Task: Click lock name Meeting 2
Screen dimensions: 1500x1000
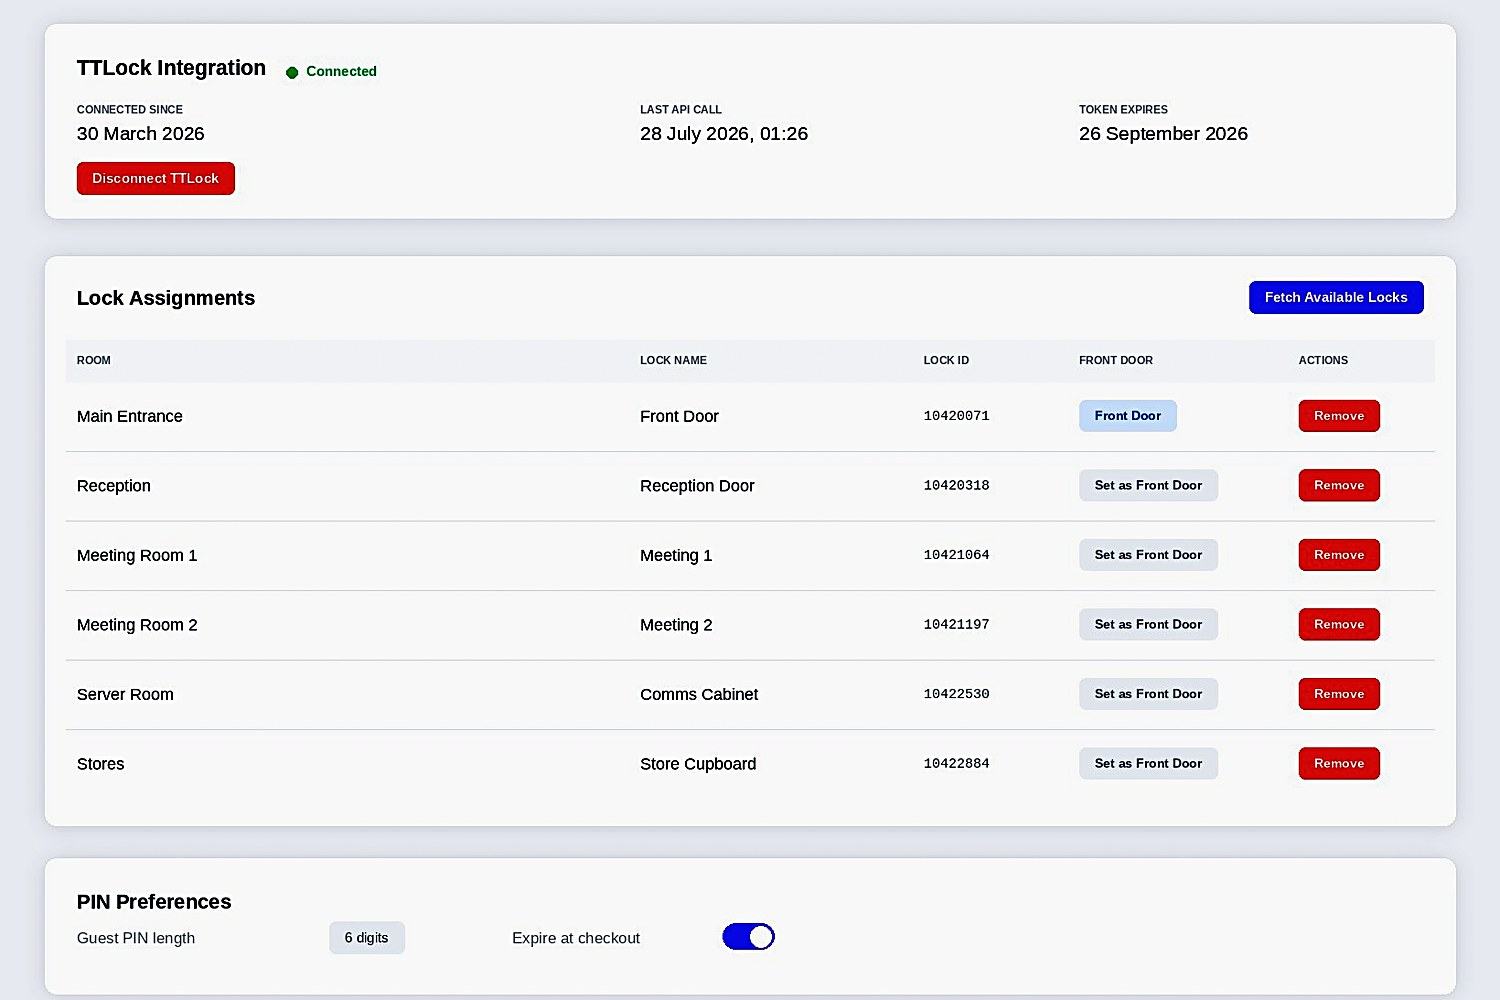Action: tap(676, 625)
